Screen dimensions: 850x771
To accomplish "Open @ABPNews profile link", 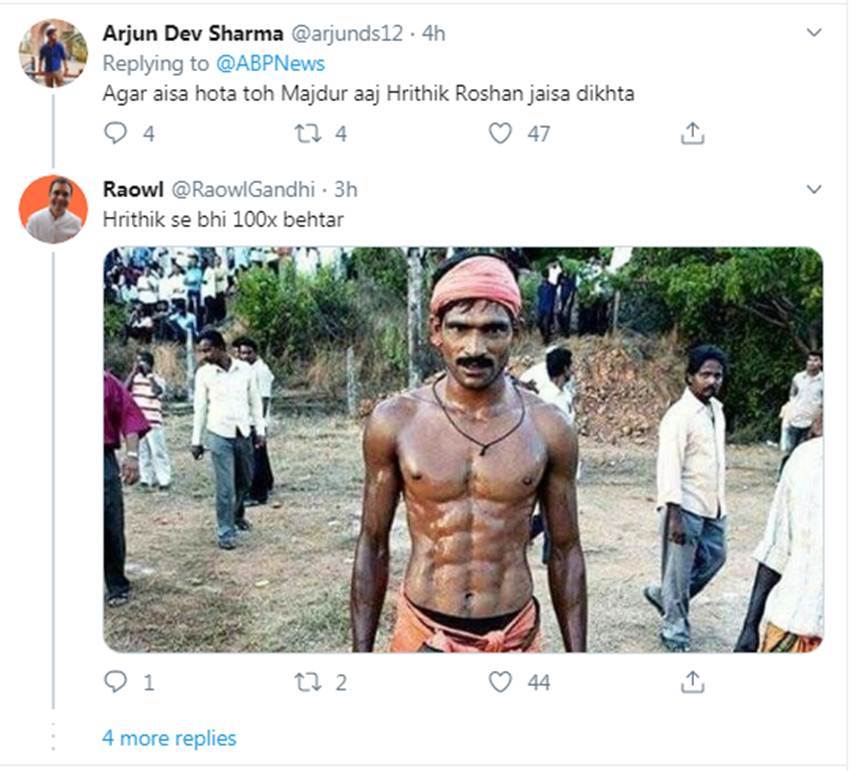I will click(x=270, y=63).
